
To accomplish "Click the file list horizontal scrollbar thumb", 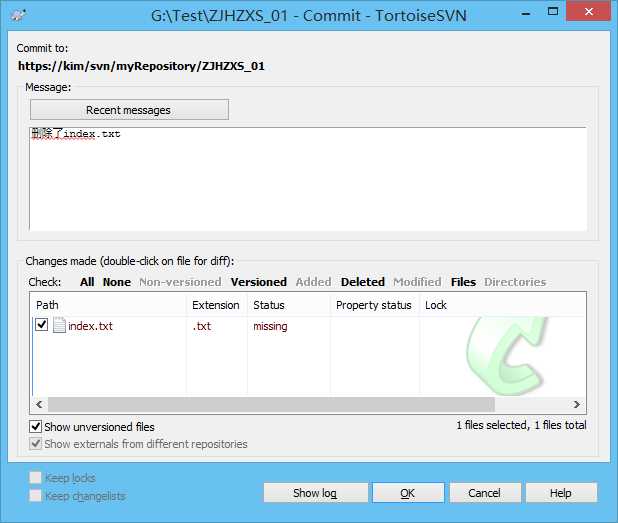I will 271,404.
